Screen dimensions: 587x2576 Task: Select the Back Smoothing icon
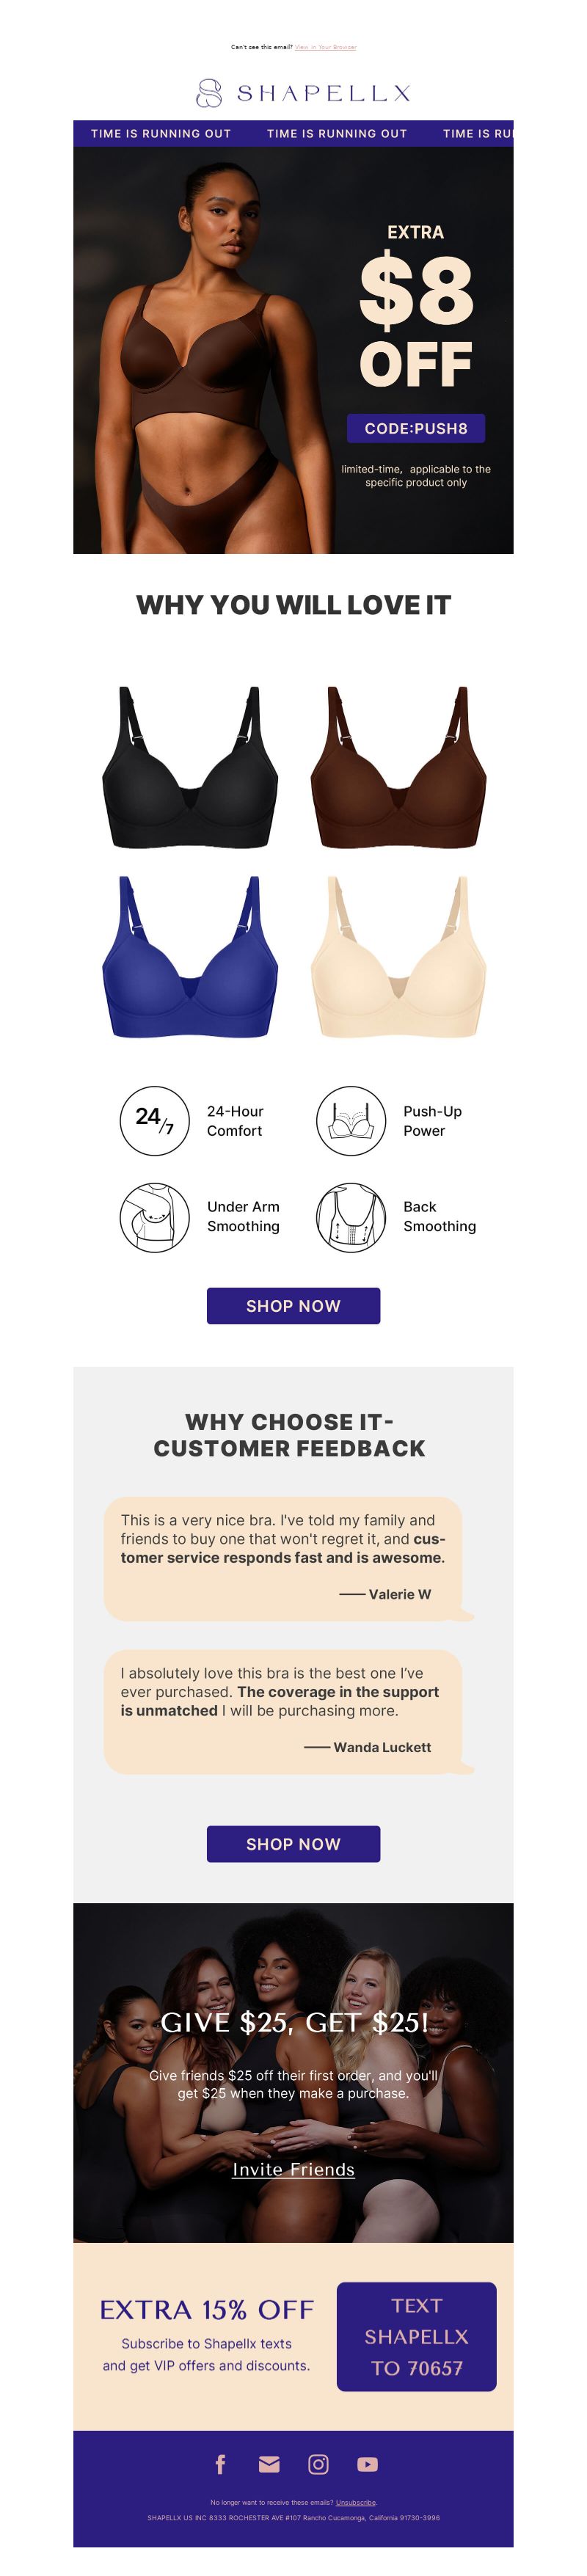point(351,1217)
